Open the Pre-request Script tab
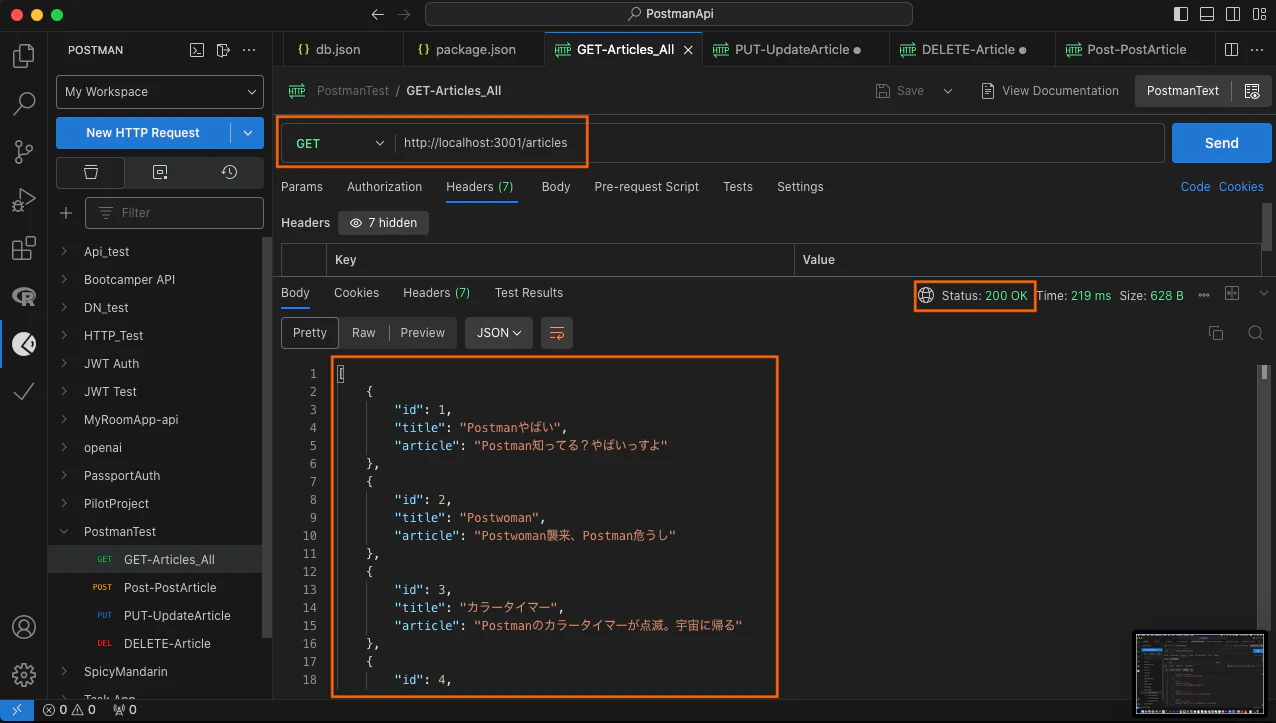 (x=647, y=187)
